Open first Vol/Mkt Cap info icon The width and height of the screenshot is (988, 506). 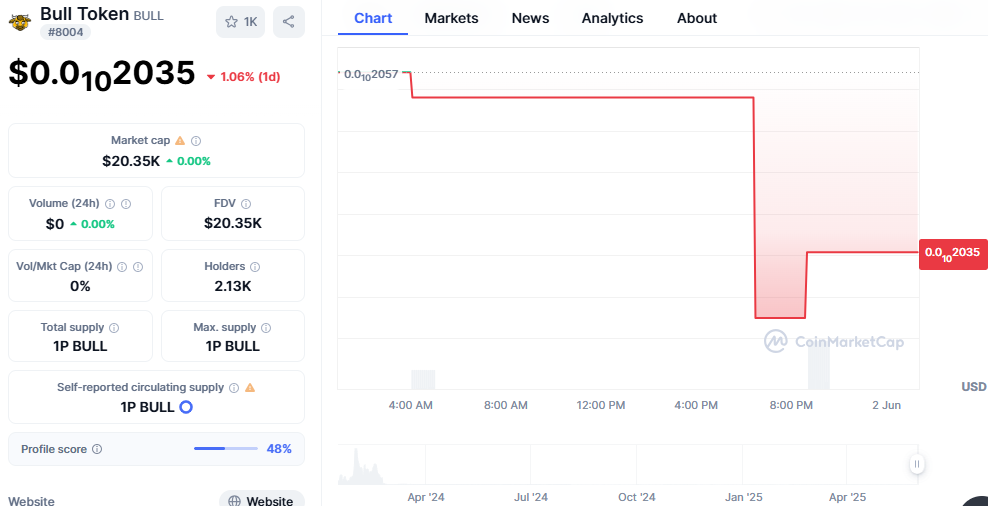pyautogui.click(x=122, y=267)
